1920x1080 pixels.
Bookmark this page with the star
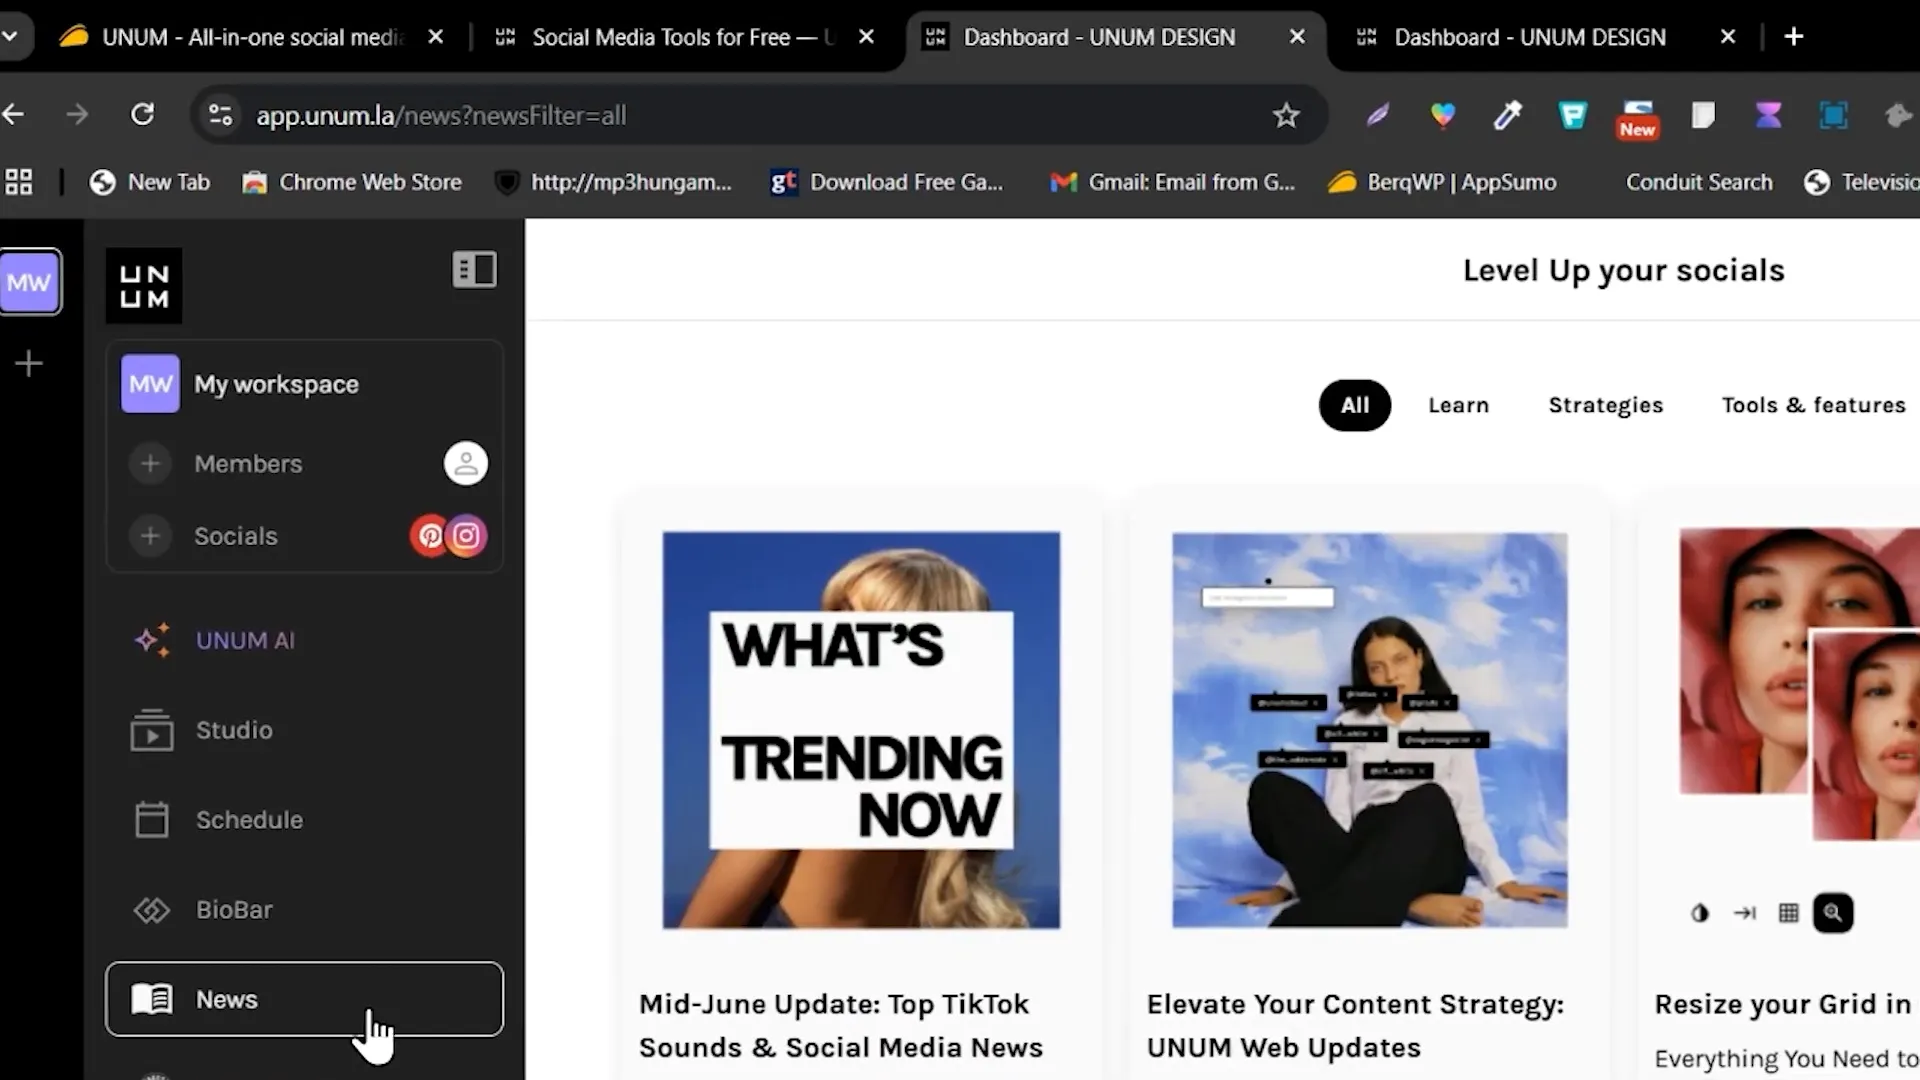click(x=1286, y=116)
